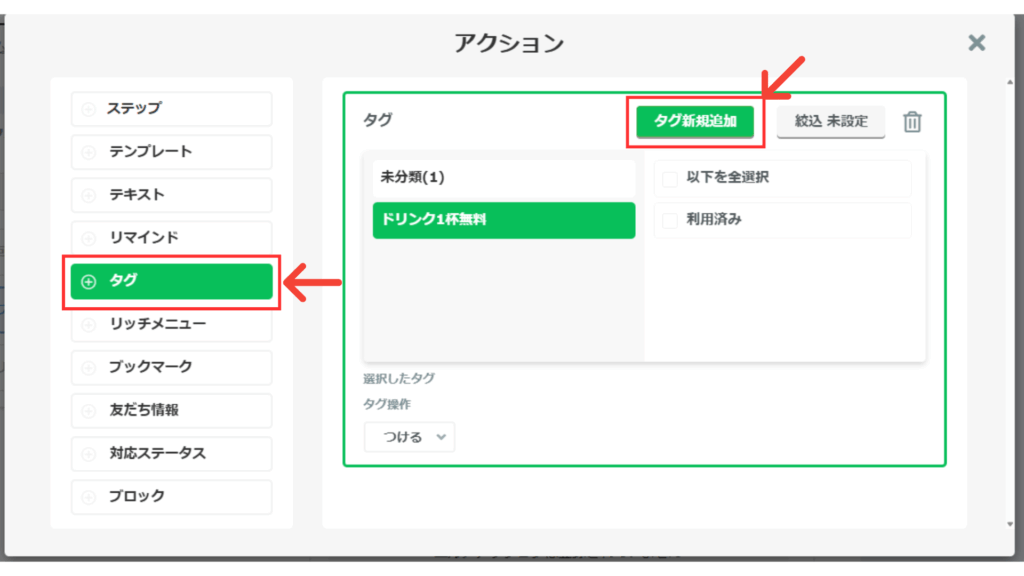
Task: Add the ブロック action
Action: point(171,496)
